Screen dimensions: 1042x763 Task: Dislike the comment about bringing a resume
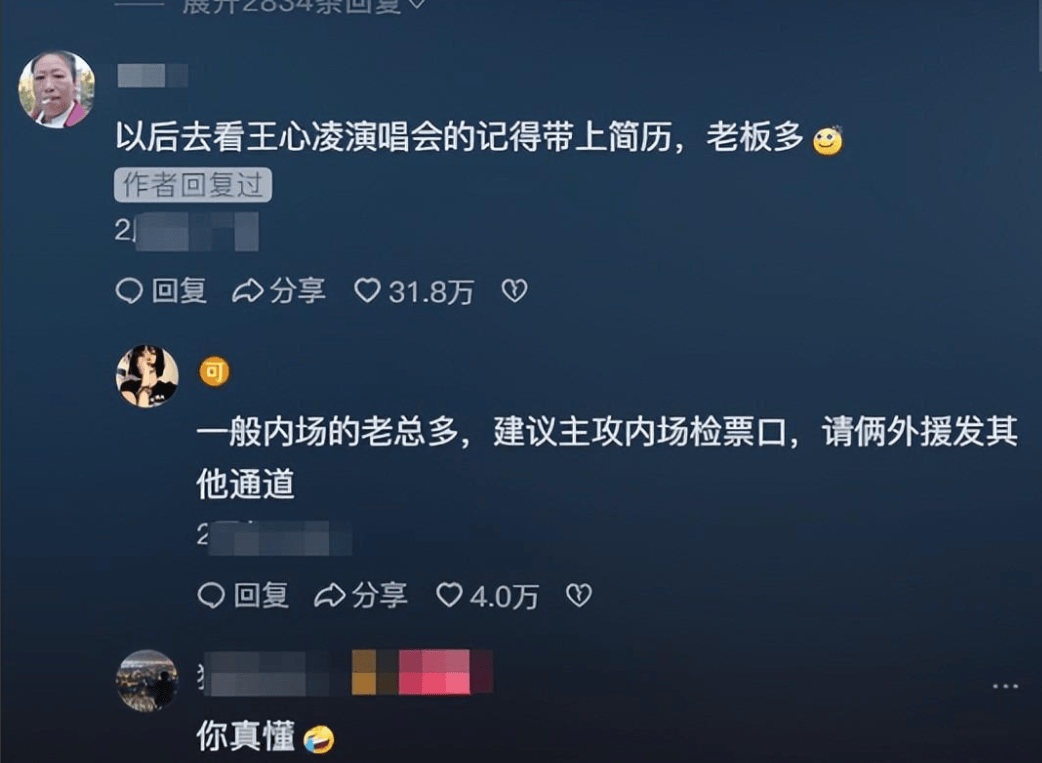[514, 290]
